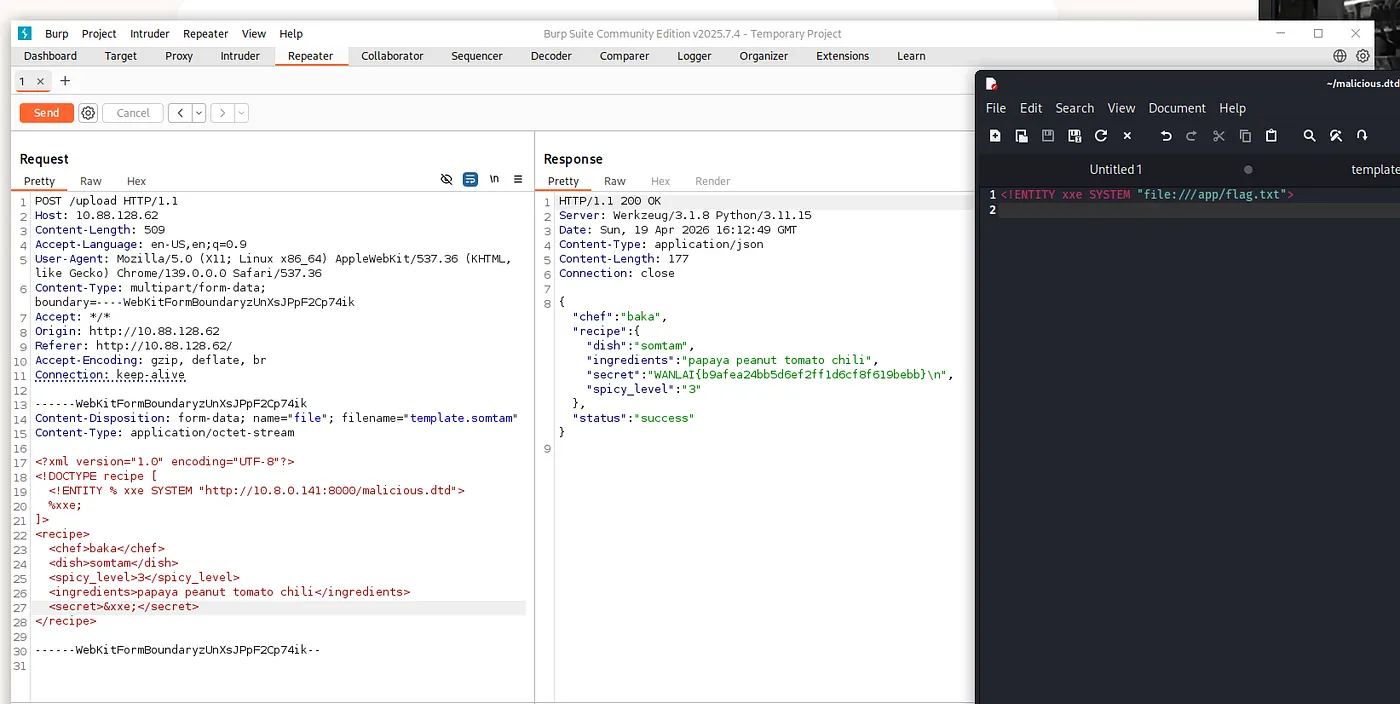Select Raw view in Request panel

[91, 181]
